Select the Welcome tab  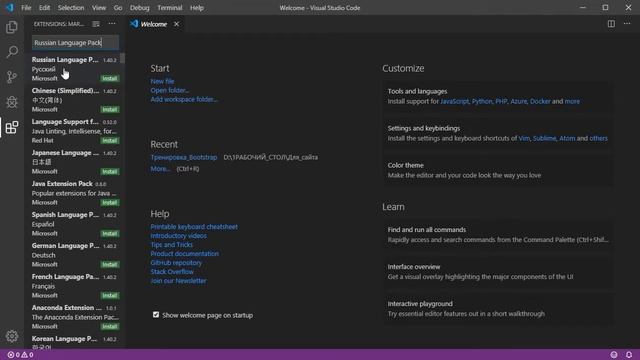click(154, 24)
